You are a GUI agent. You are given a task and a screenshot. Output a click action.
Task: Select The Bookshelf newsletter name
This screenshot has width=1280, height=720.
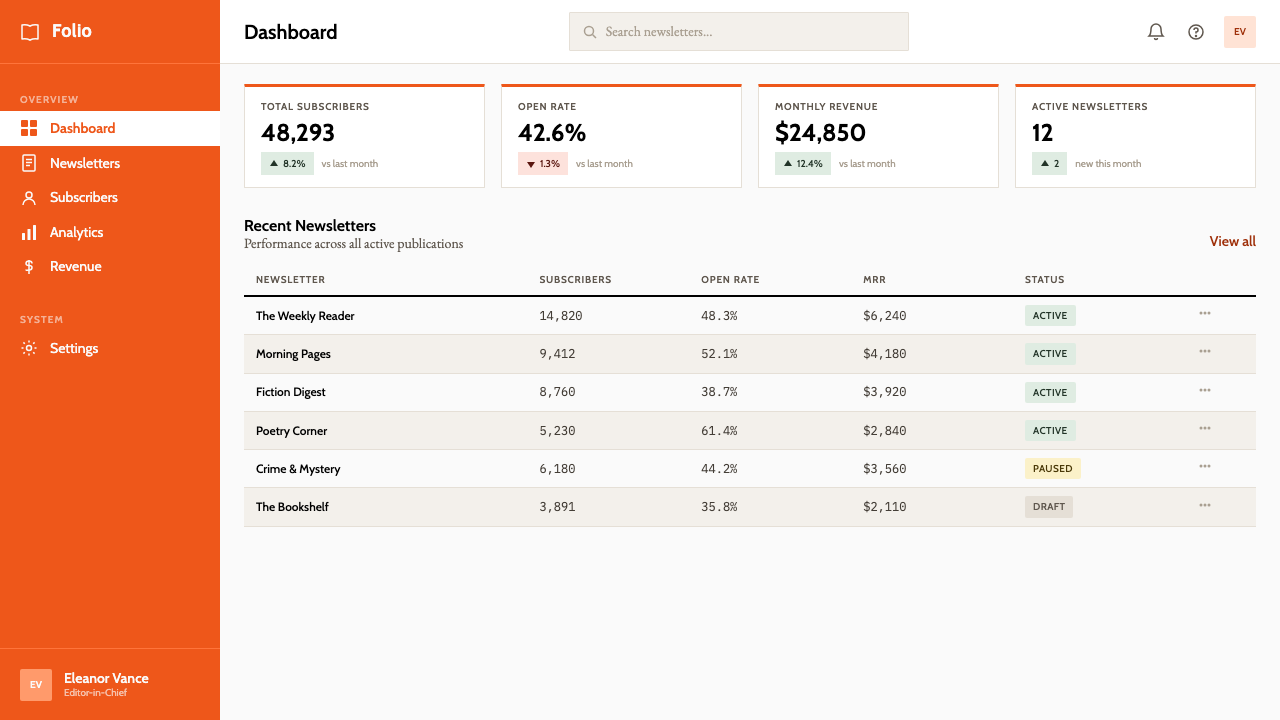click(292, 507)
